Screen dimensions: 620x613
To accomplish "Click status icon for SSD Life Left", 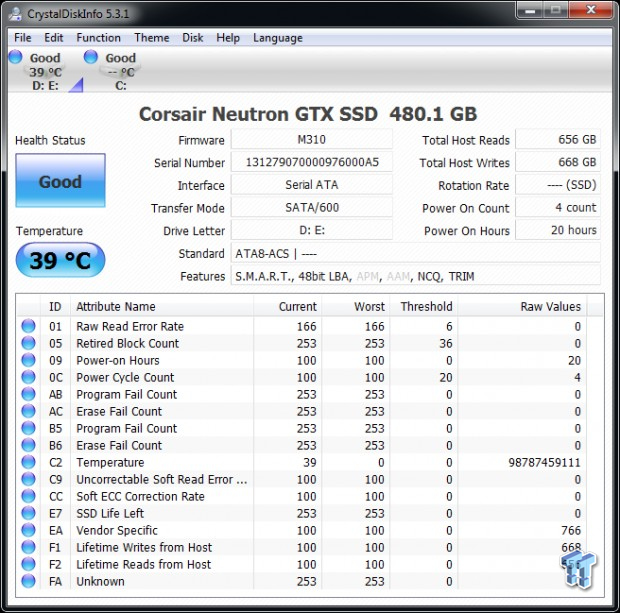I will click(x=28, y=513).
